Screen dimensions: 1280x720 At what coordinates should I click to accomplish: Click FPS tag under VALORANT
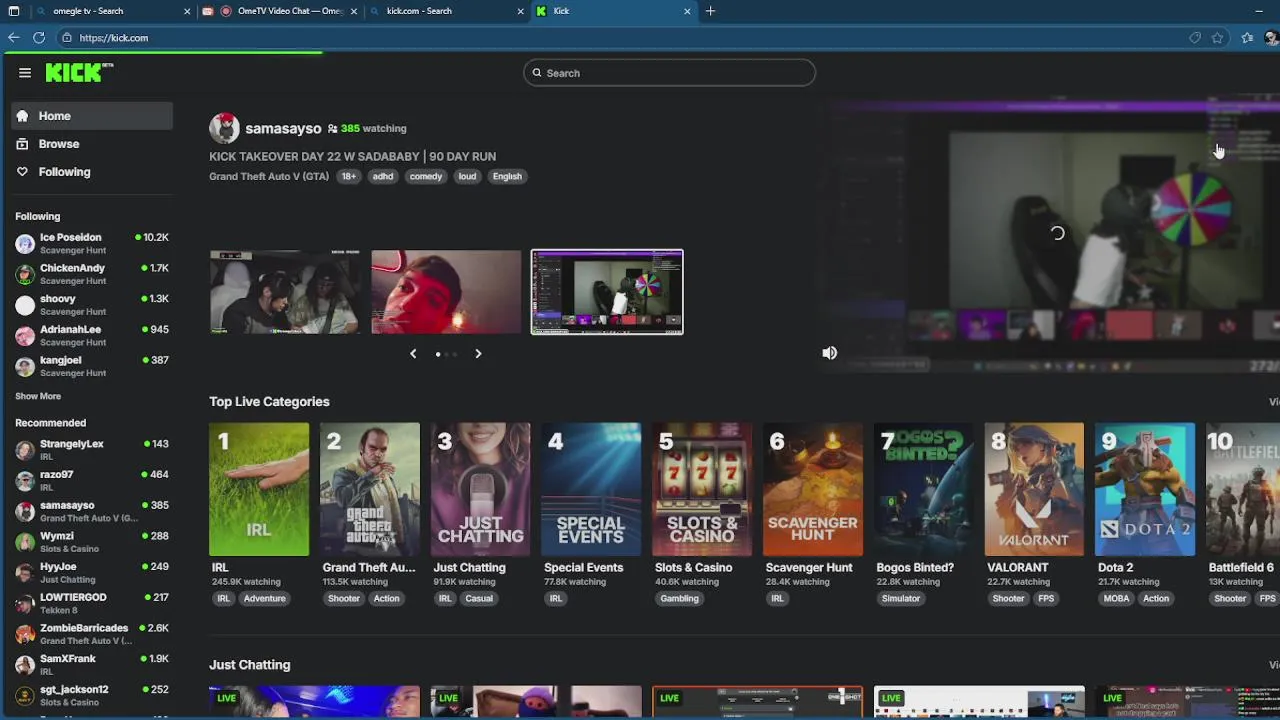click(x=1046, y=599)
